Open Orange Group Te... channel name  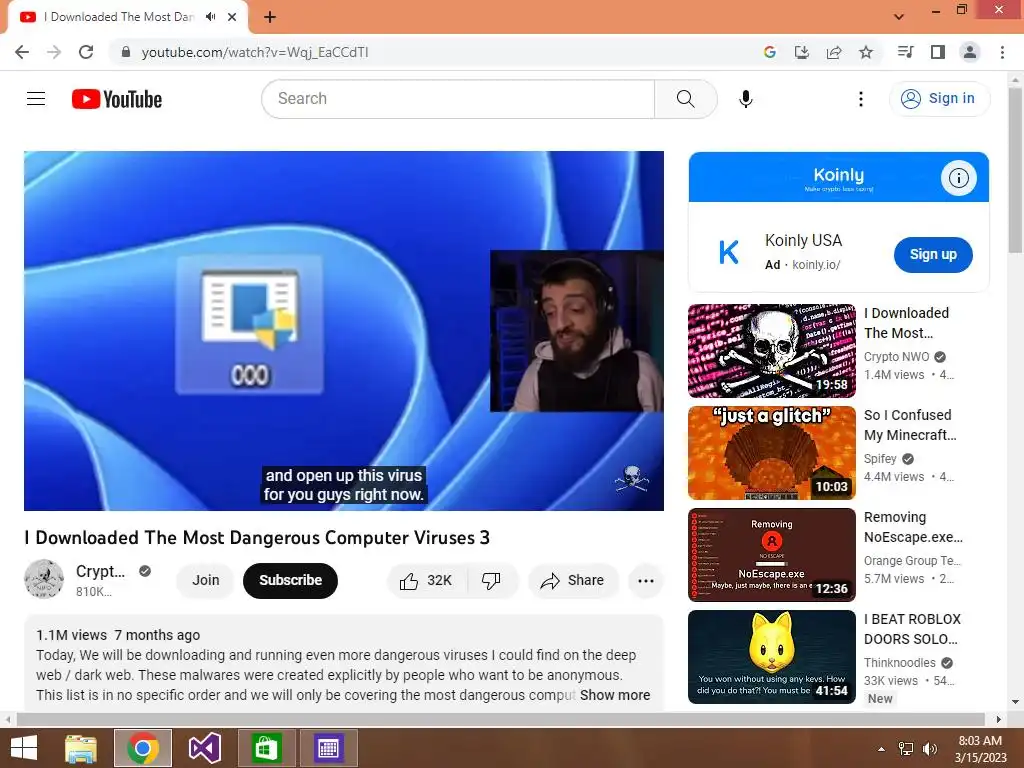(912, 560)
